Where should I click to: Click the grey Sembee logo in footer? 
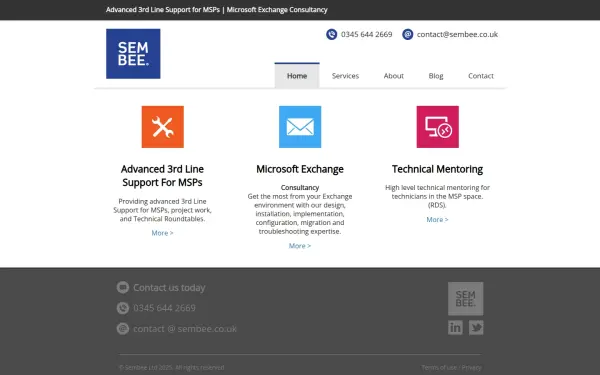click(465, 298)
